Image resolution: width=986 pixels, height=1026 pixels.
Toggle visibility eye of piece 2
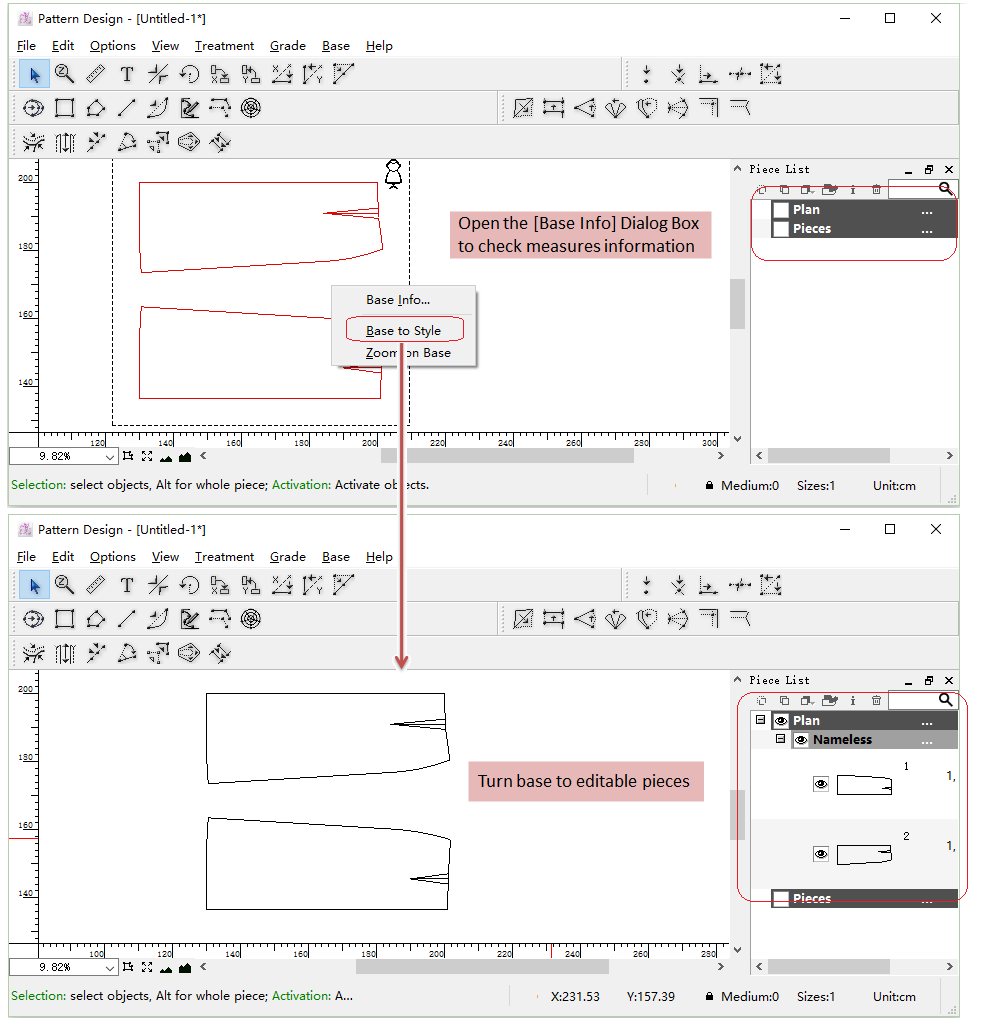(821, 854)
